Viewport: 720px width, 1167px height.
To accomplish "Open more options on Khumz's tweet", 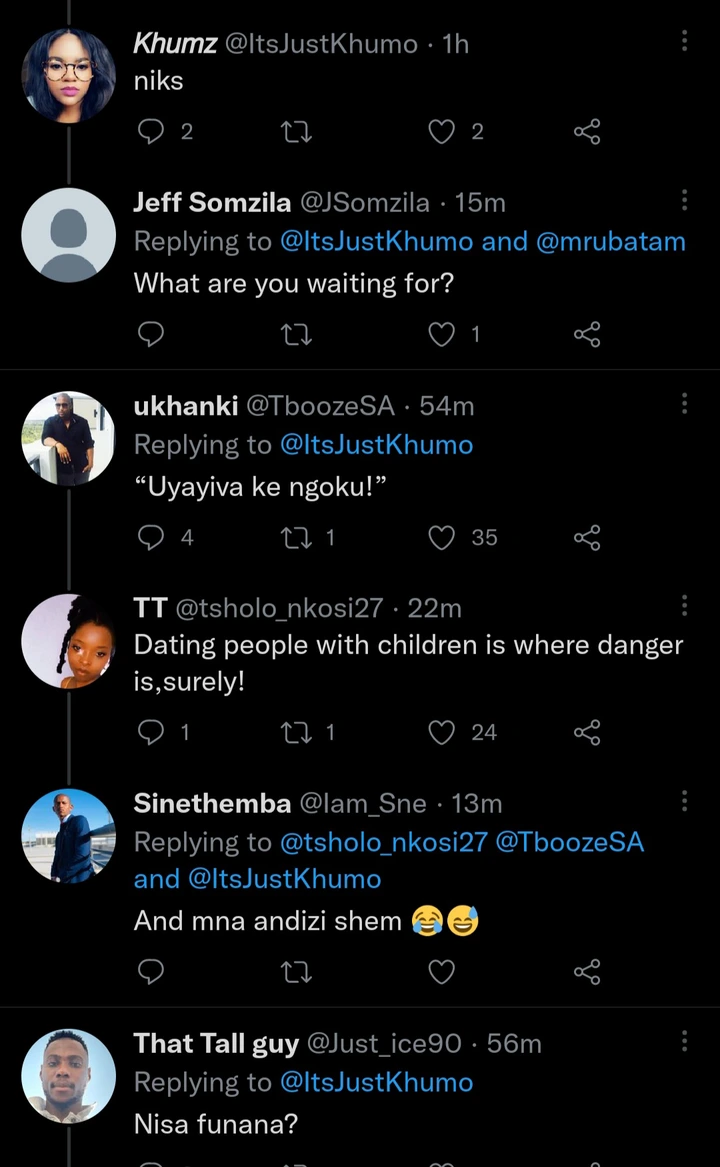I will pyautogui.click(x=685, y=40).
